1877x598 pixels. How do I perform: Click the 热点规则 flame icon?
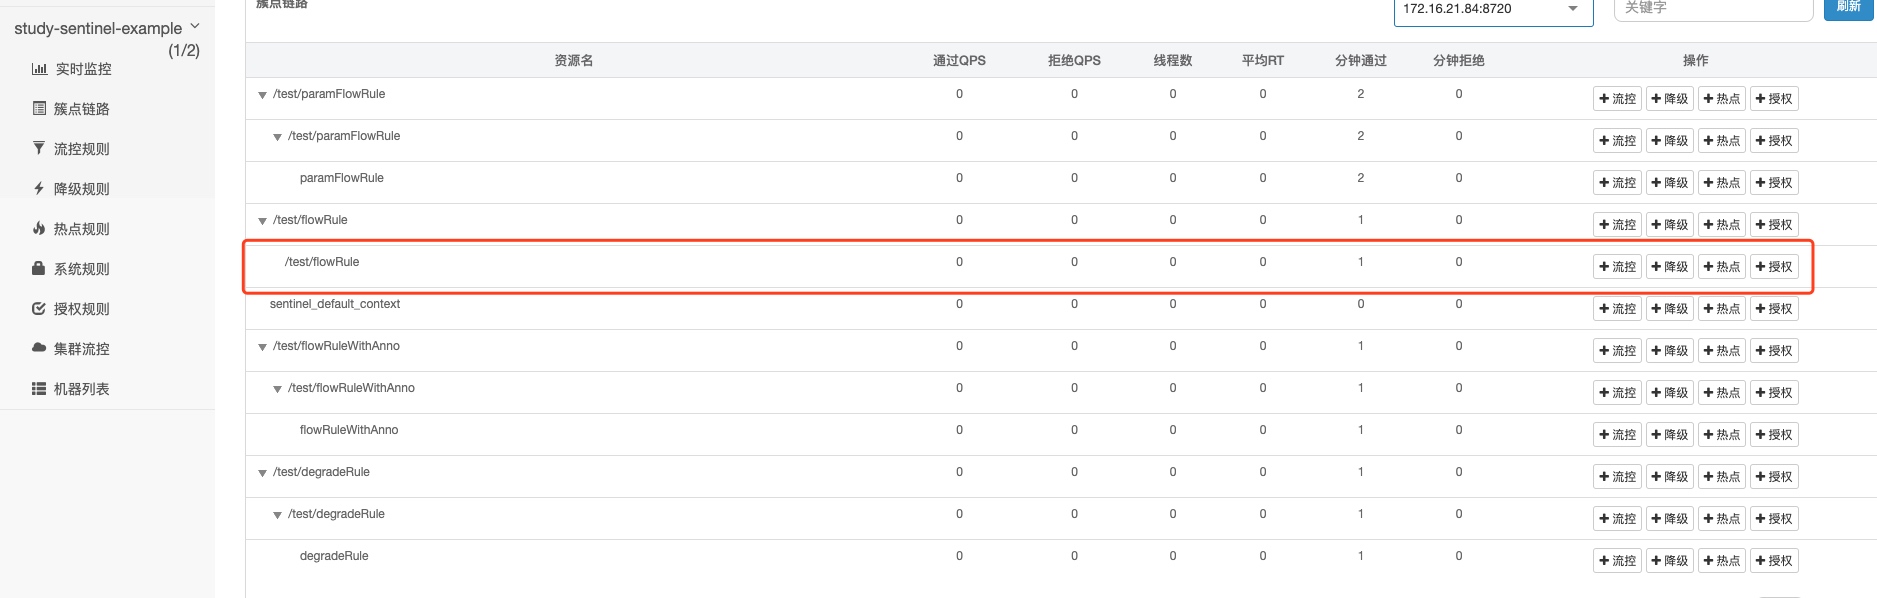39,228
